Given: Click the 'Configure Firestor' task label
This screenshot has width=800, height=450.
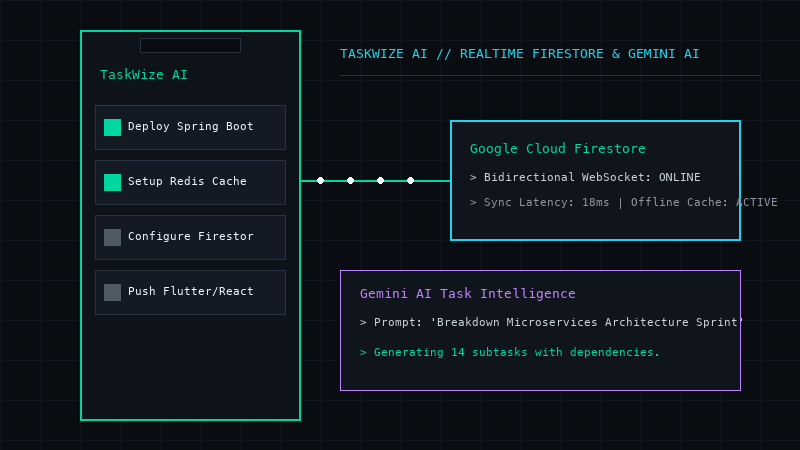Looking at the screenshot, I should [x=190, y=236].
